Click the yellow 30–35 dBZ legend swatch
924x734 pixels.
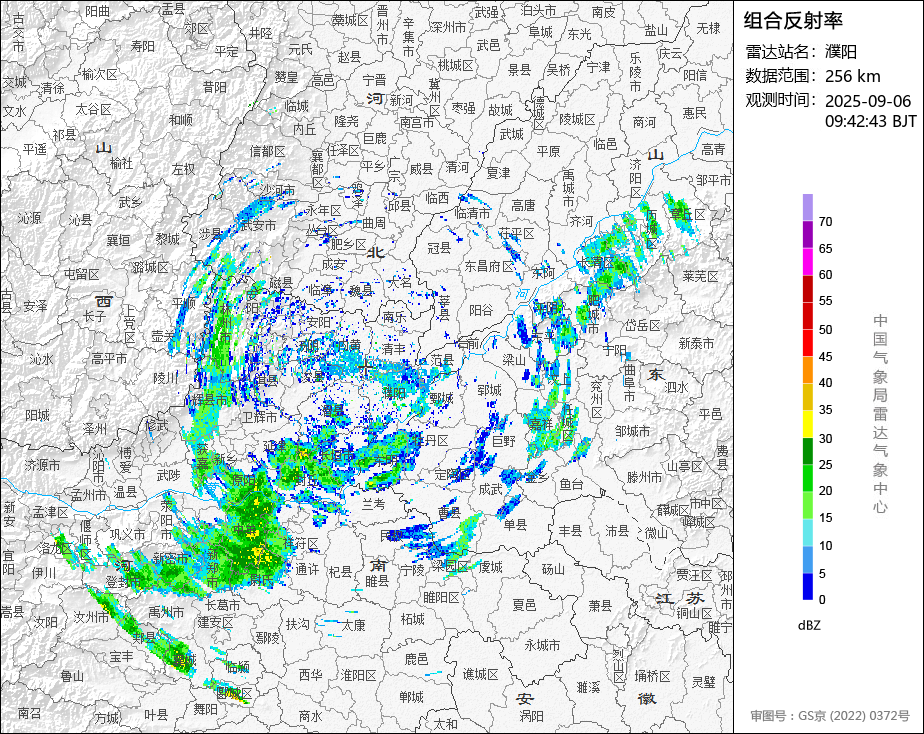tap(808, 424)
